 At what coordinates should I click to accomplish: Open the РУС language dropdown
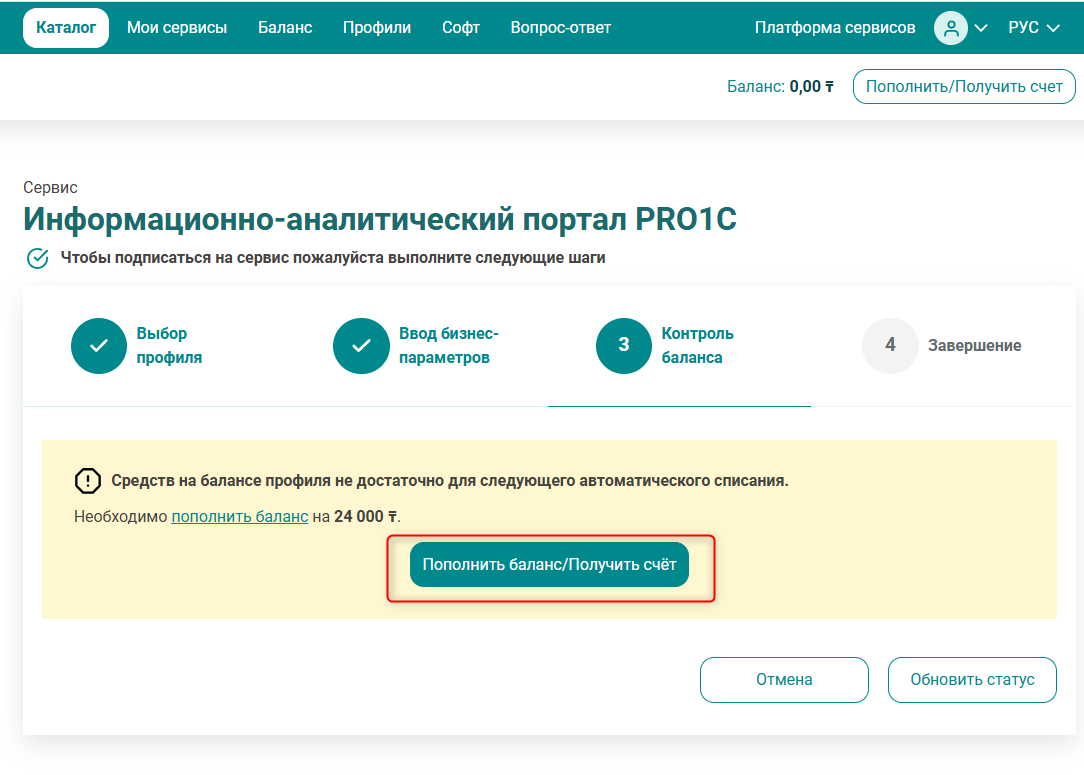coord(1033,28)
